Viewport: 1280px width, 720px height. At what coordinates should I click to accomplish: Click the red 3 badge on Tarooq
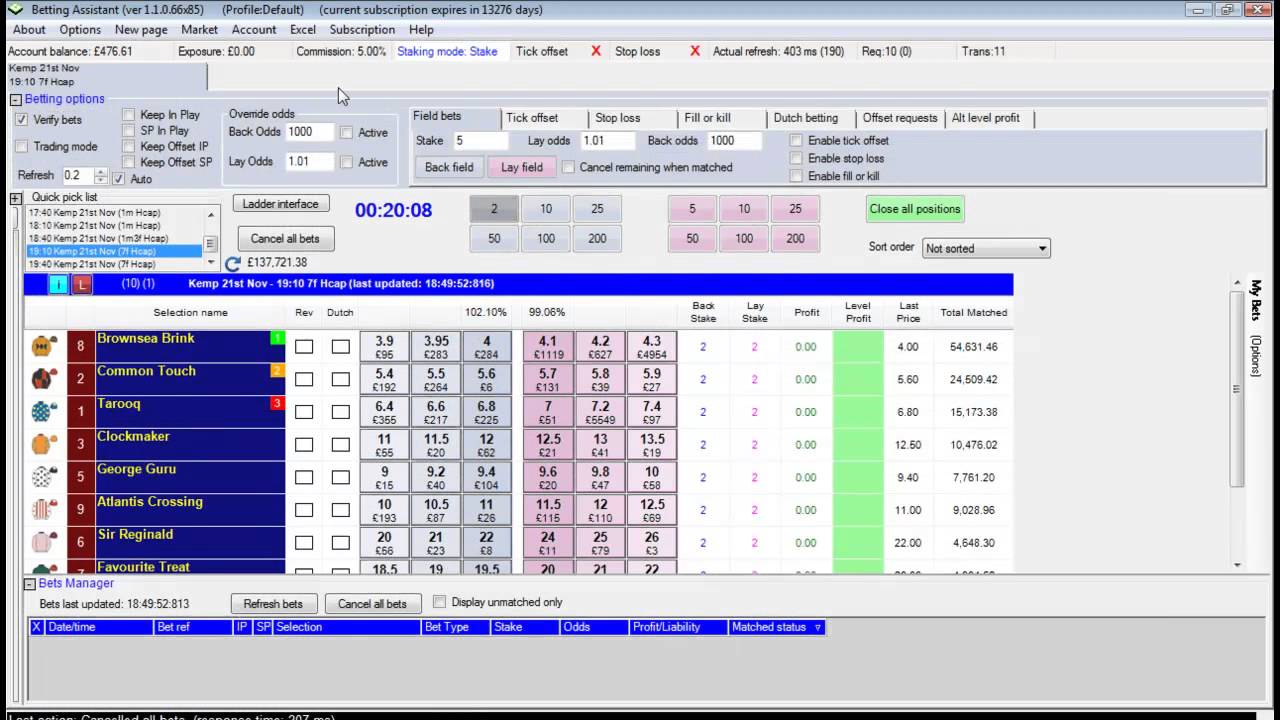pos(277,404)
